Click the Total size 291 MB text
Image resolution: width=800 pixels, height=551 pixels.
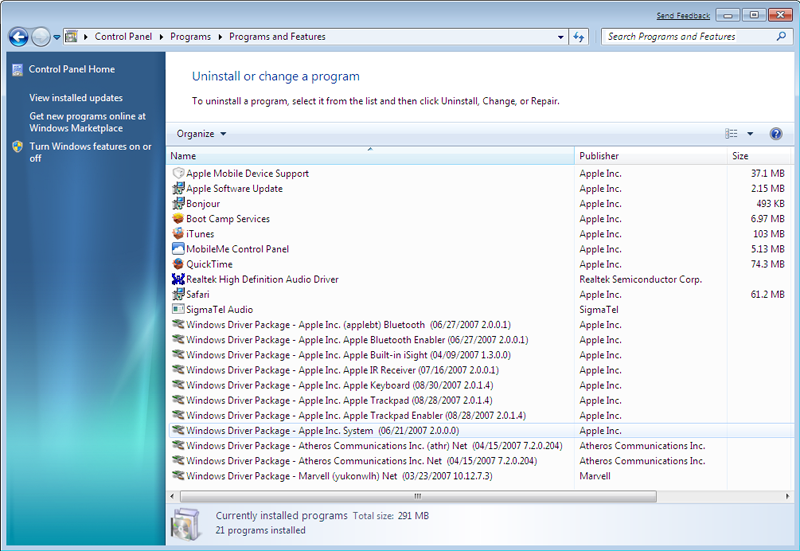(x=391, y=516)
